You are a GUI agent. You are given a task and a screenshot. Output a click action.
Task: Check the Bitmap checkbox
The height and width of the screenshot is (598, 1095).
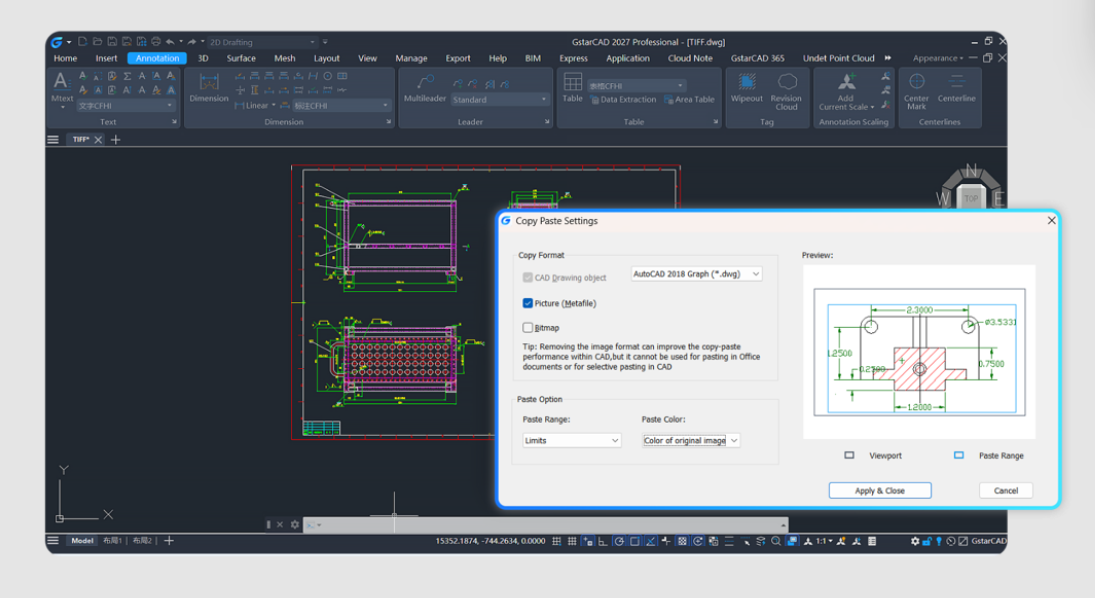click(527, 327)
